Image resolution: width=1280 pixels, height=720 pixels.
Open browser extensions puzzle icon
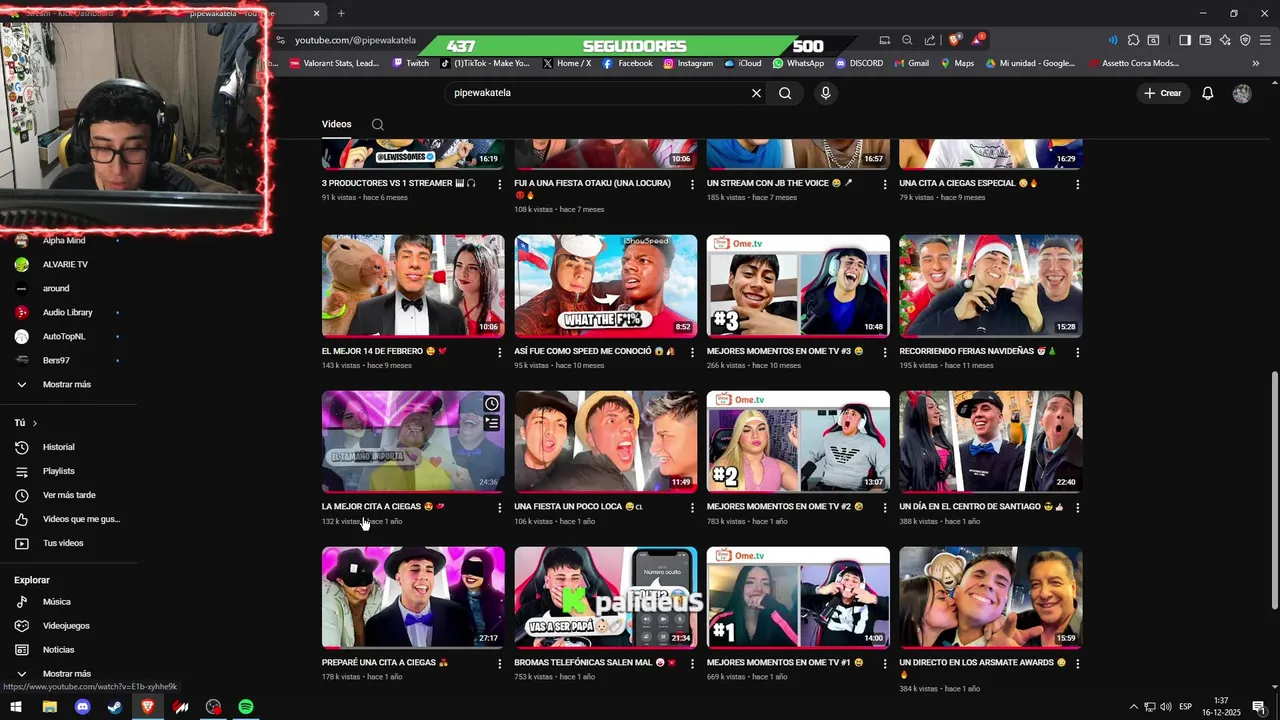pyautogui.click(x=1133, y=40)
